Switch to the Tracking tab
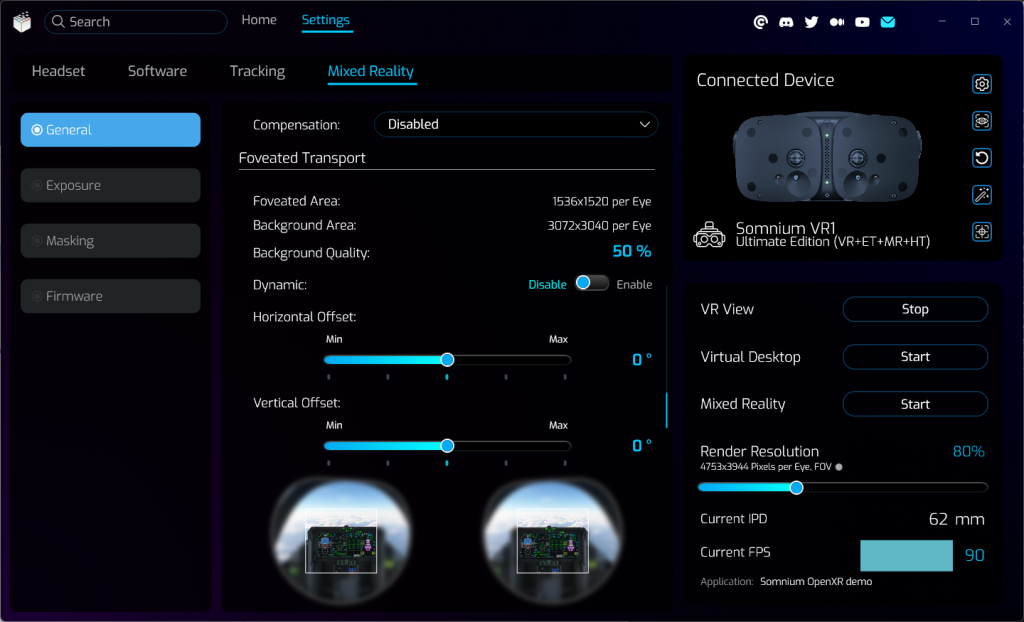 pyautogui.click(x=257, y=71)
